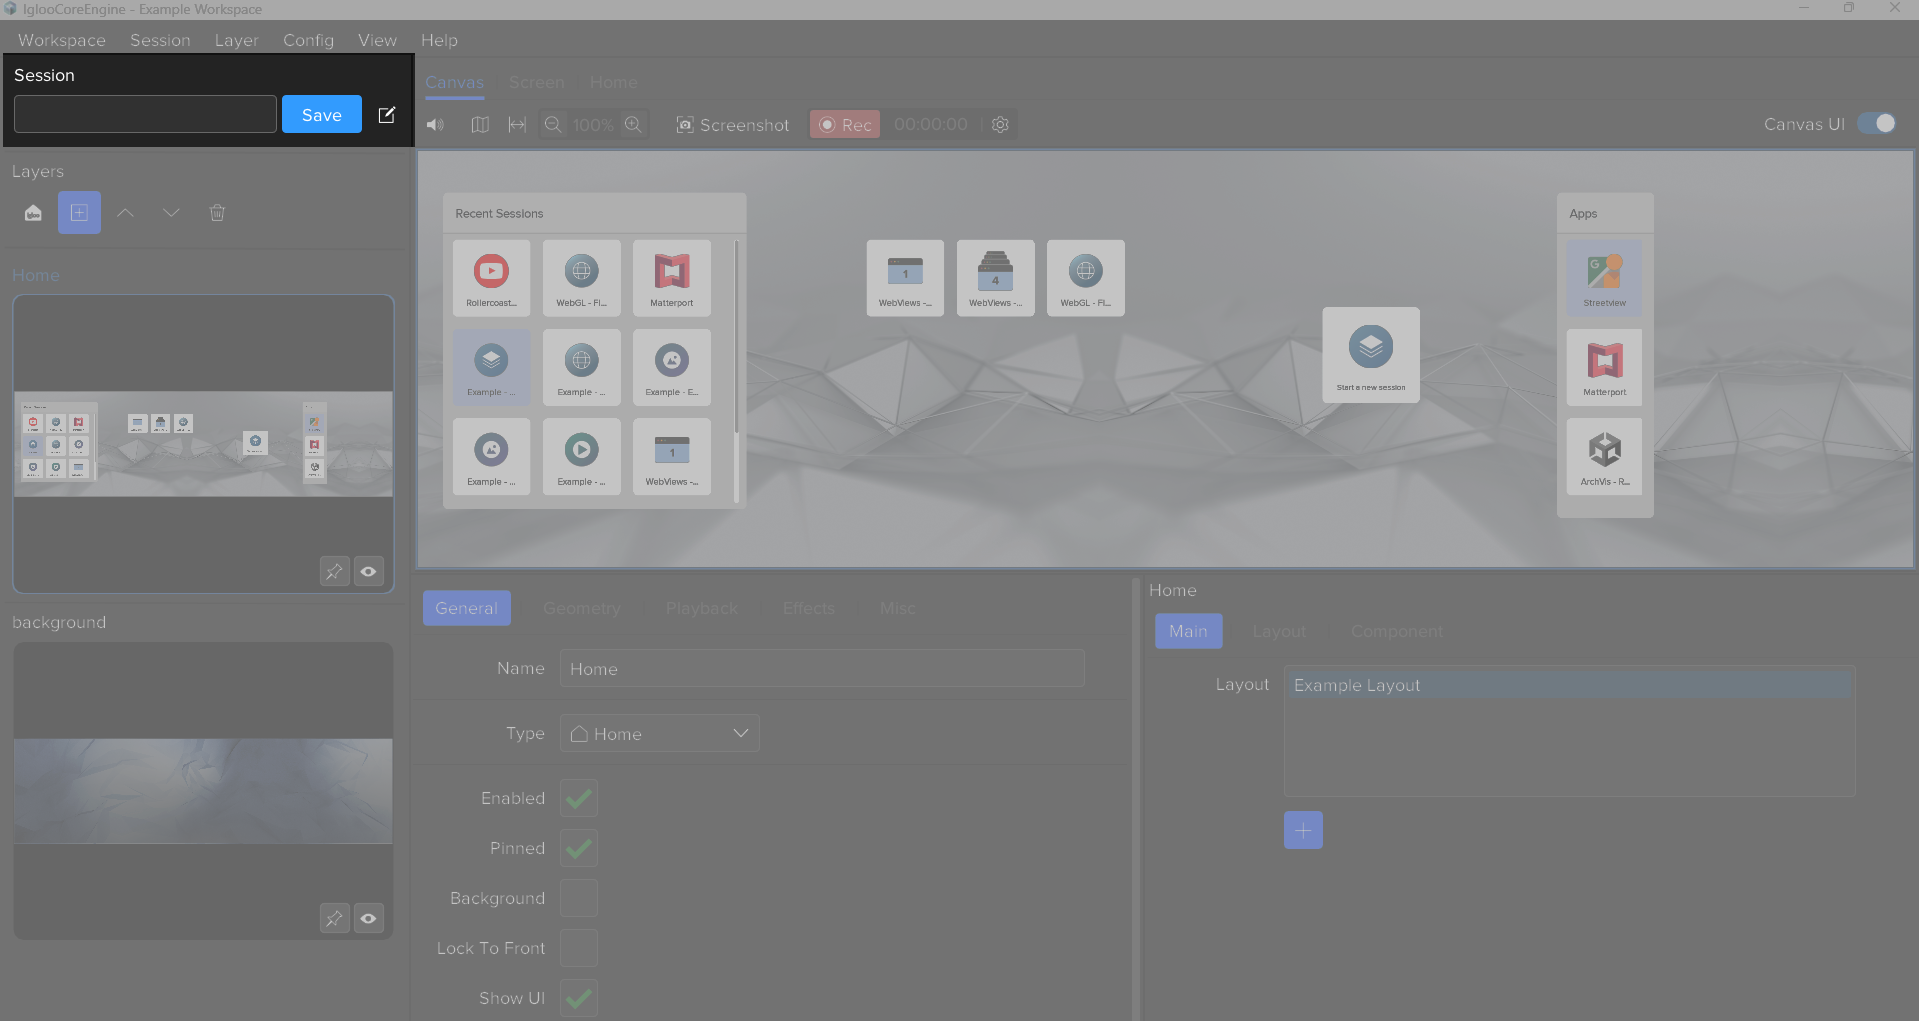
Task: Open the Type dropdown showing Home
Action: coord(659,733)
